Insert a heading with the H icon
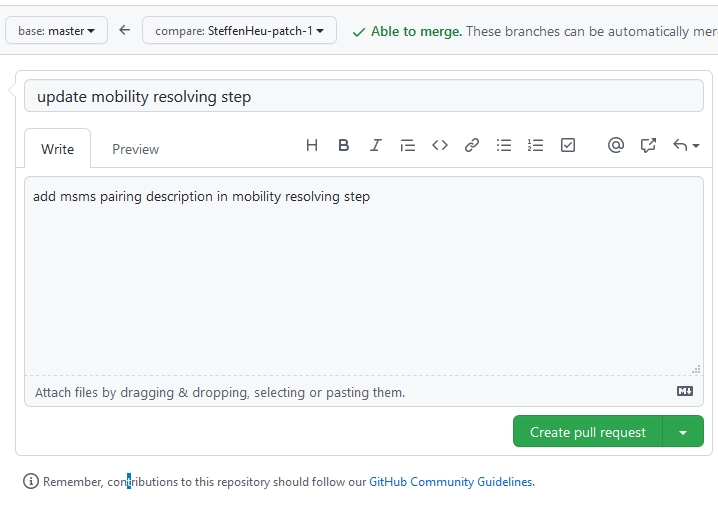The width and height of the screenshot is (718, 512). pyautogui.click(x=312, y=146)
